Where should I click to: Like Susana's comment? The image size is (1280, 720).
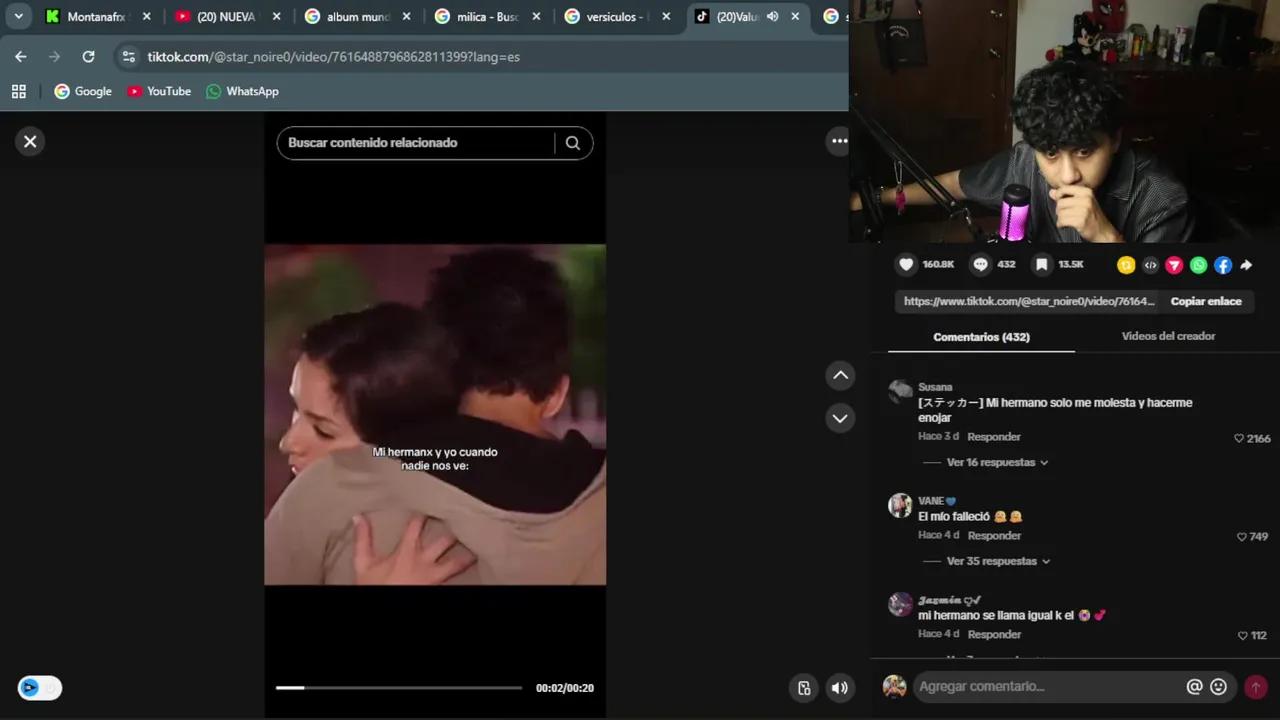(1239, 438)
